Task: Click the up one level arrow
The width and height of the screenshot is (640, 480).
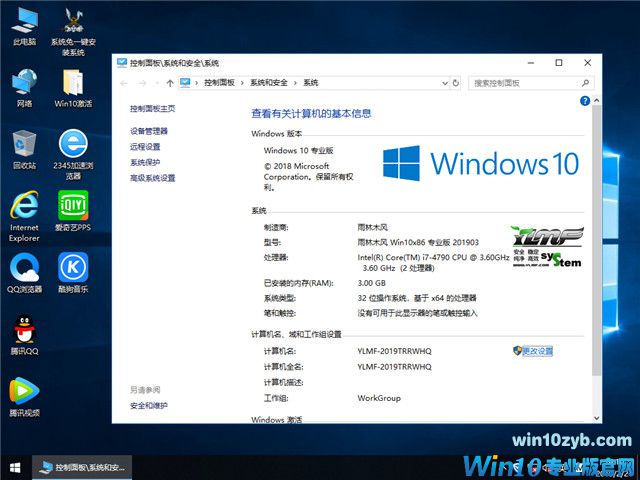Action: click(170, 83)
